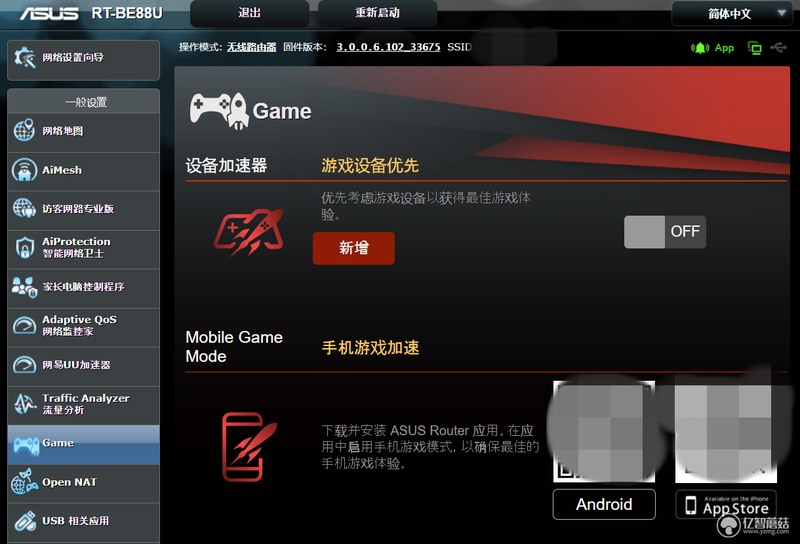Click the 访客网路专业版 globe icon
The height and width of the screenshot is (544, 800).
(x=24, y=208)
